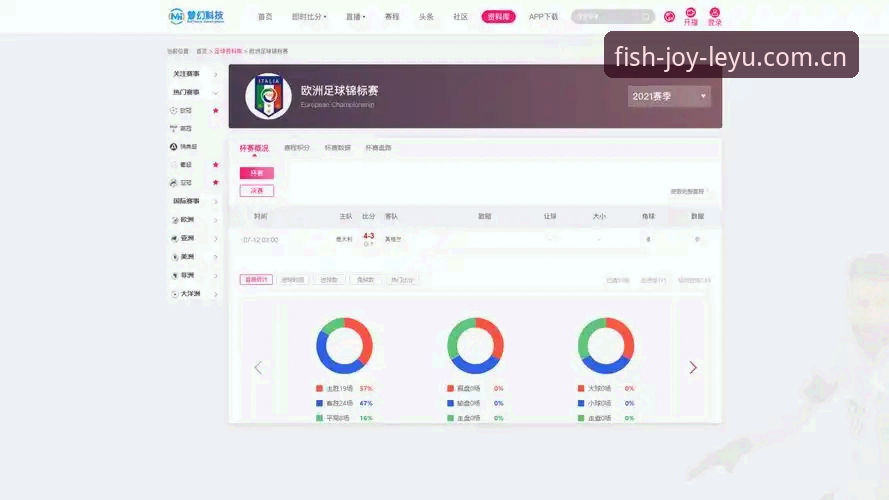Expand the 国际赛事 sidebar section
Viewport: 889px width, 500px height.
196,201
